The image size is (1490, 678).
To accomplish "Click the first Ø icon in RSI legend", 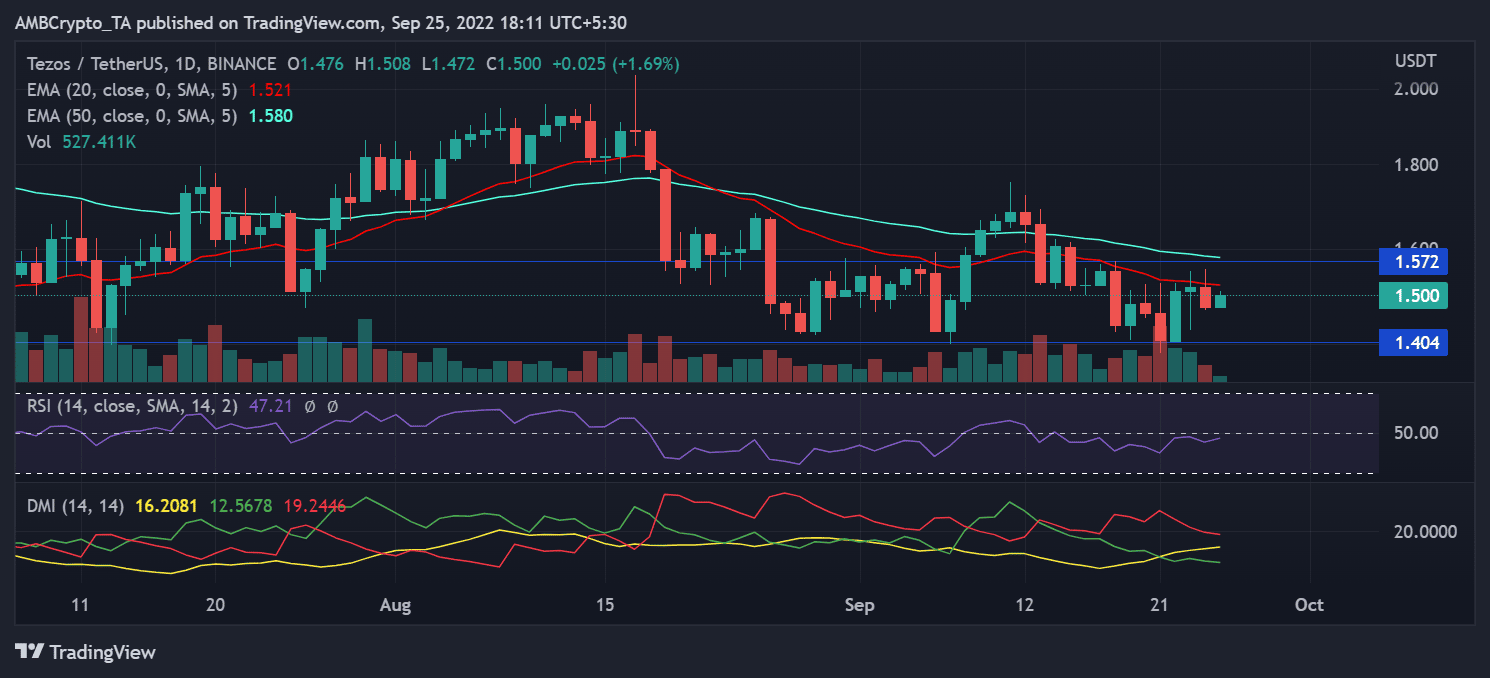I will (x=310, y=407).
